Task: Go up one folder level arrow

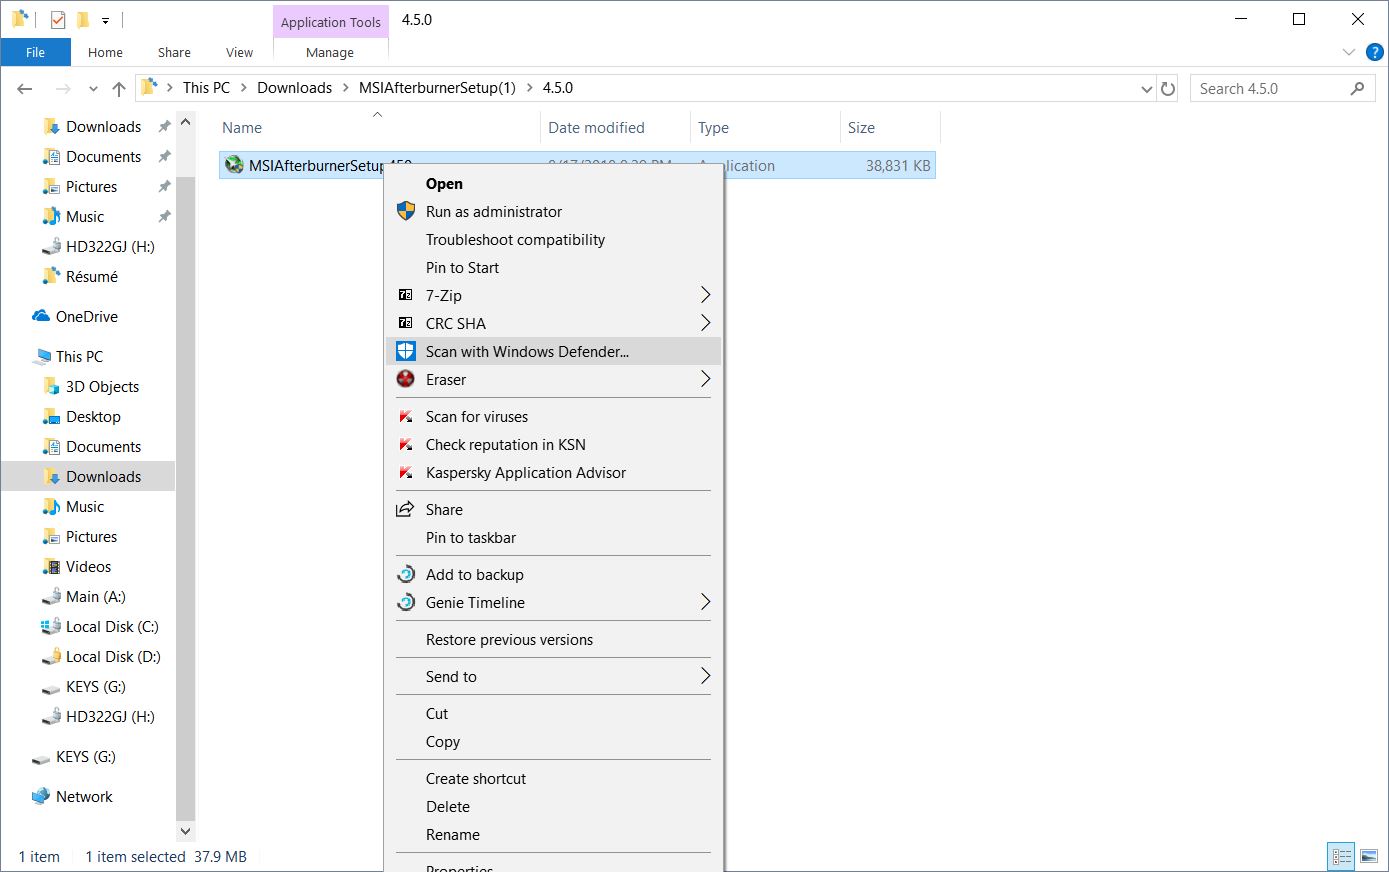Action: (x=119, y=89)
